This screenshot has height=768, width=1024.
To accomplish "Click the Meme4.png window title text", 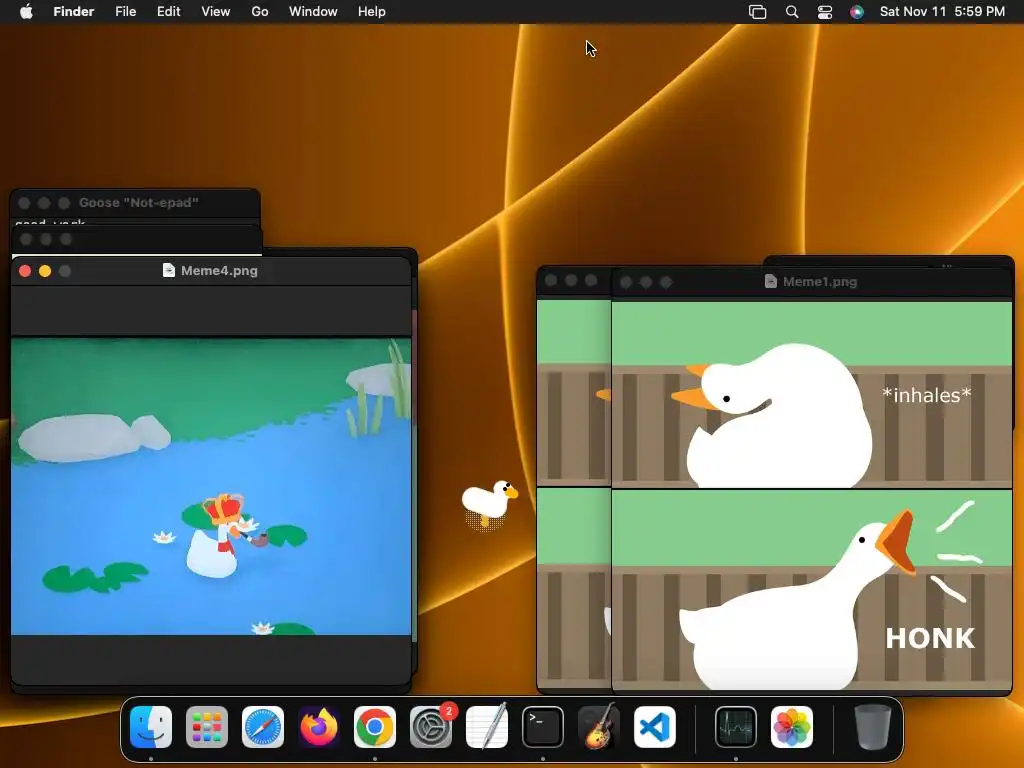I will click(x=219, y=270).
